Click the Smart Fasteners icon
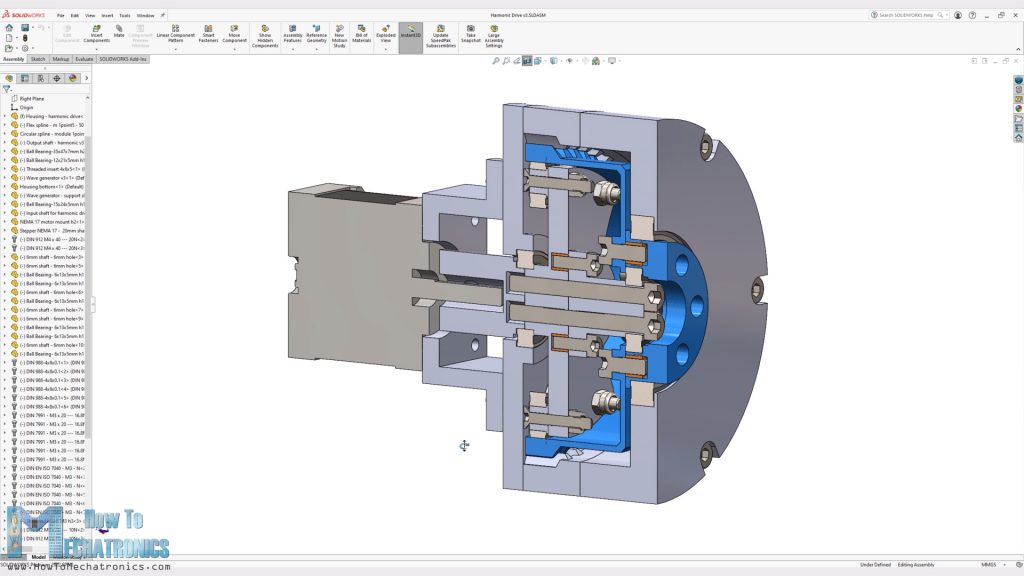 208,33
